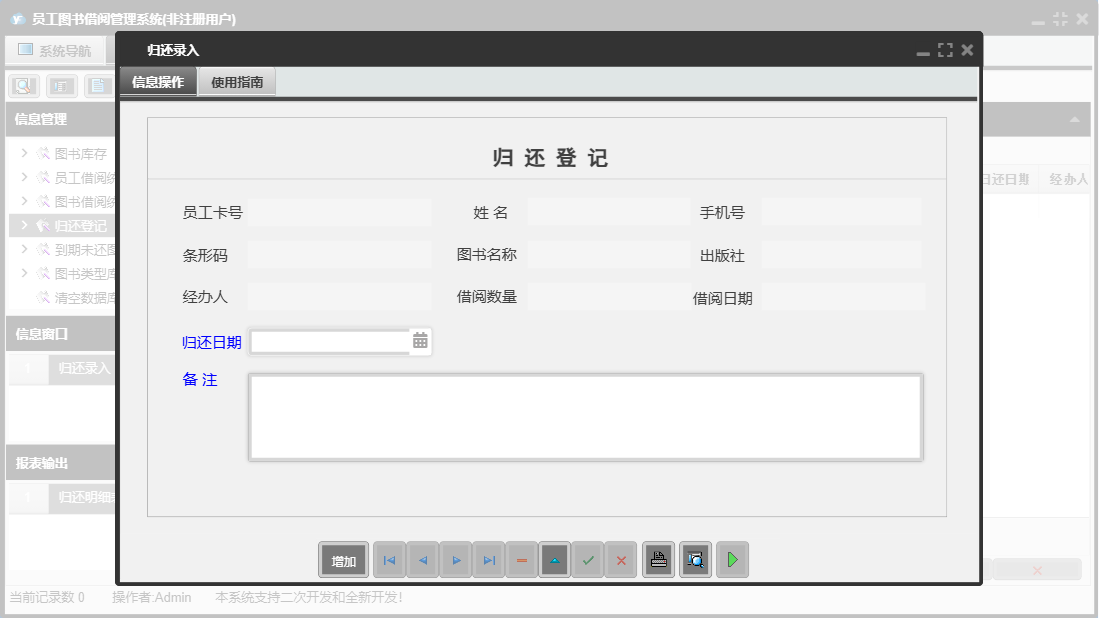Image resolution: width=1099 pixels, height=618 pixels.
Task: Select the search magnifier icon in sidebar toolbar
Action: click(23, 85)
